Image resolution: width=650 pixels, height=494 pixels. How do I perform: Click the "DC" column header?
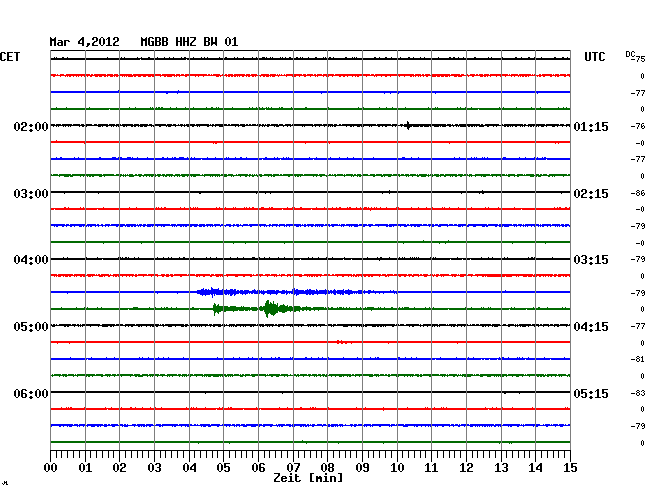[630, 54]
